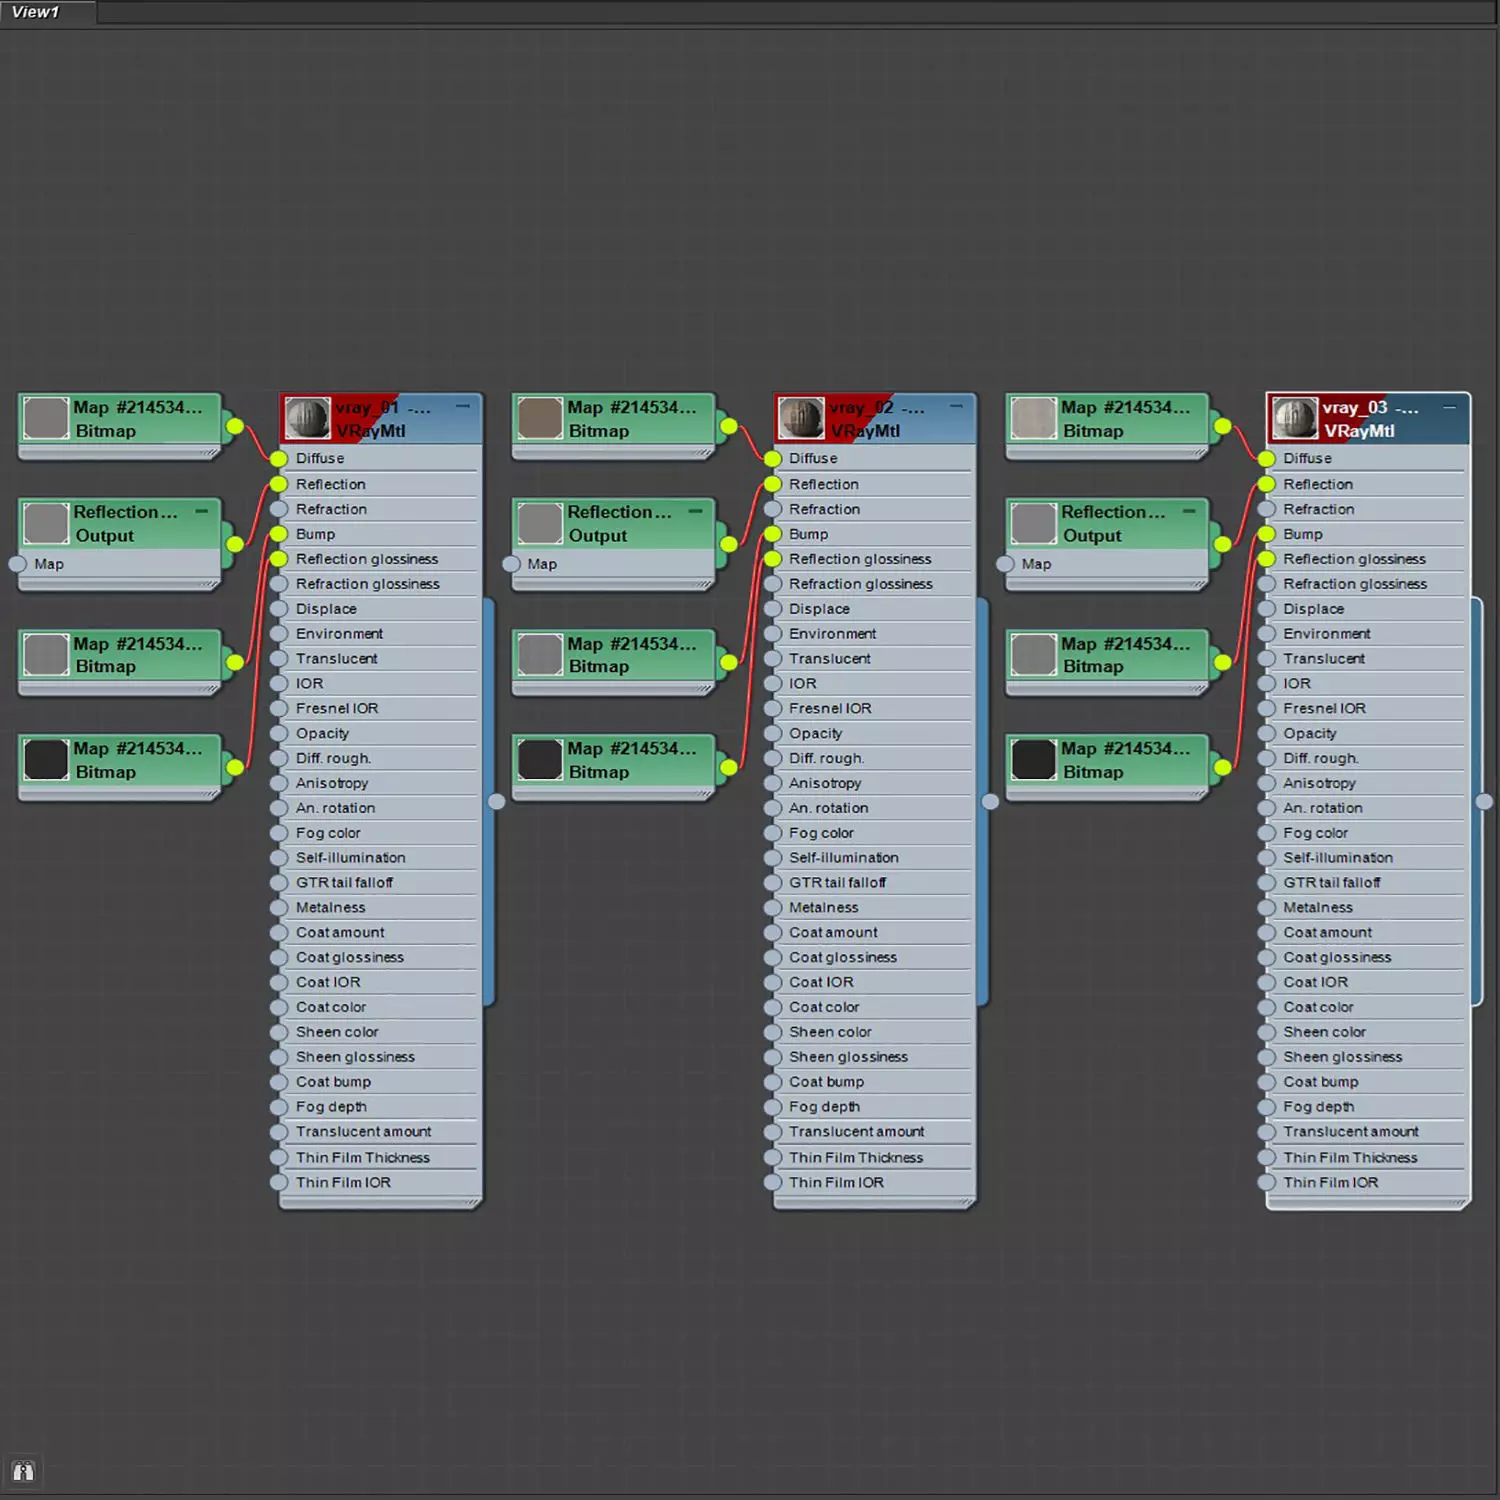This screenshot has width=1500, height=1500.
Task: Click the Map input socket of vray_01's Reflection Output
Action: pos(17,564)
